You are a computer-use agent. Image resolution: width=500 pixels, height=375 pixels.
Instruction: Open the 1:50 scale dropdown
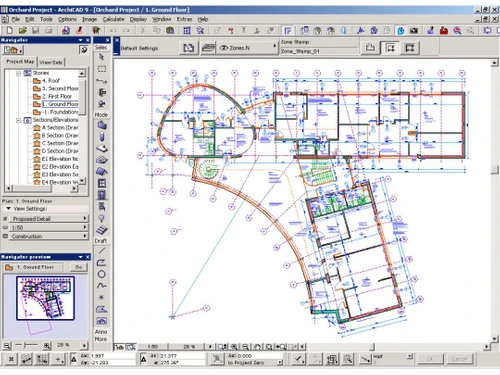pos(49,227)
